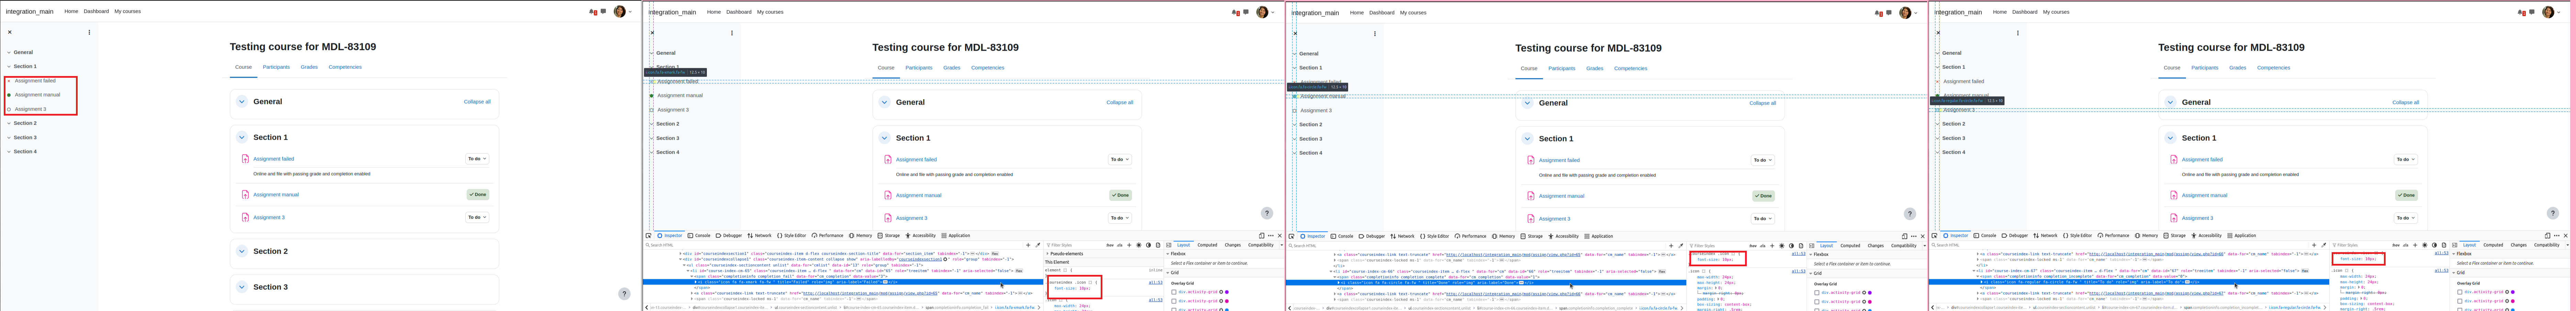The height and width of the screenshot is (311, 2576).
Task: Click the help question-mark button in fourth screenshot
Action: pos(2553,213)
